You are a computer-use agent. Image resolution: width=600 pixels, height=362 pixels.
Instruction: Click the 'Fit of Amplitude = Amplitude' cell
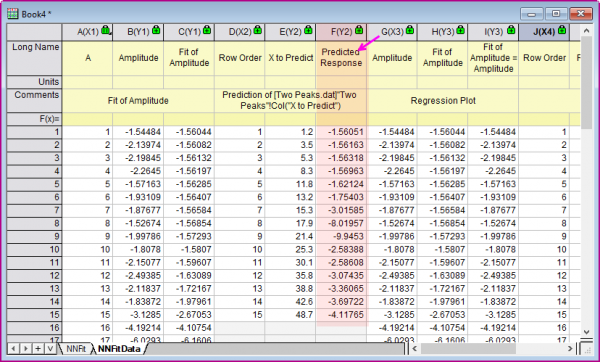(x=493, y=58)
